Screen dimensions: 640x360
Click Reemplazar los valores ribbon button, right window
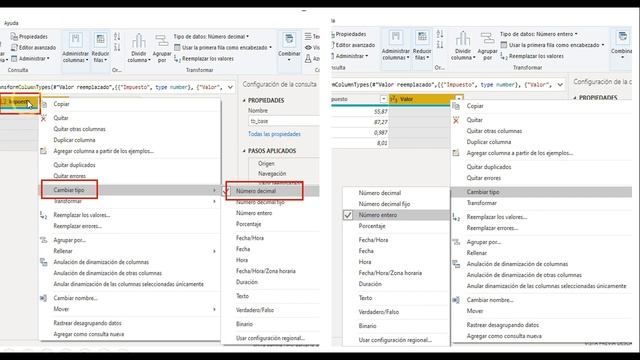pos(532,56)
